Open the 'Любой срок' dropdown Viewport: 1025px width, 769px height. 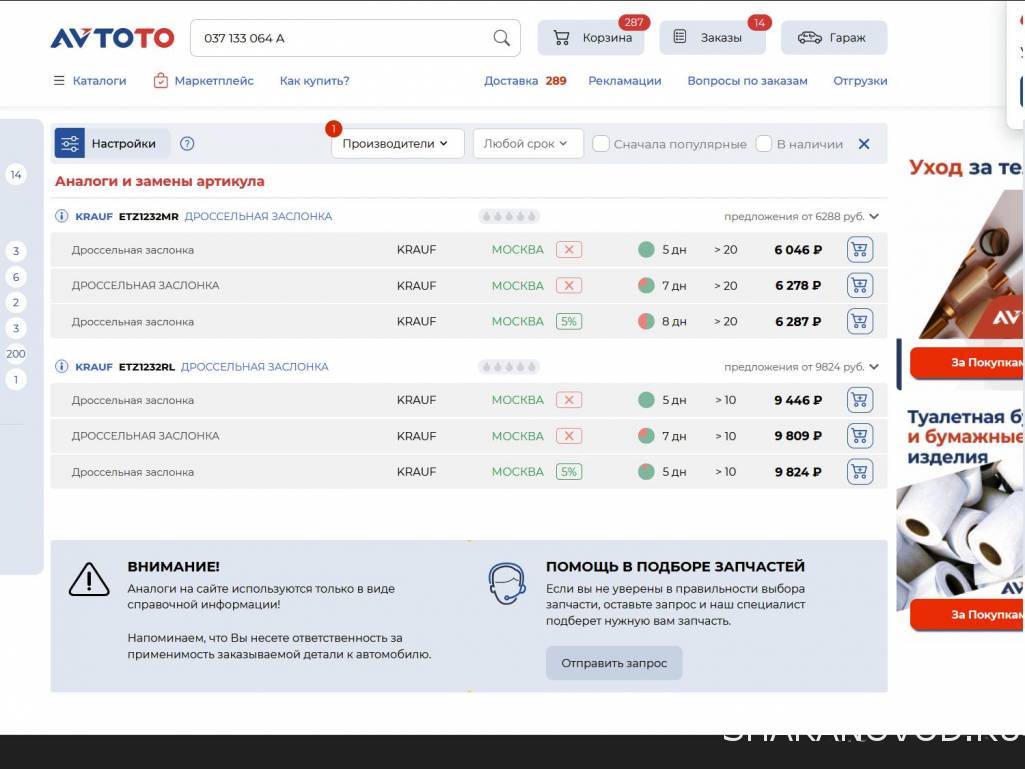(527, 144)
